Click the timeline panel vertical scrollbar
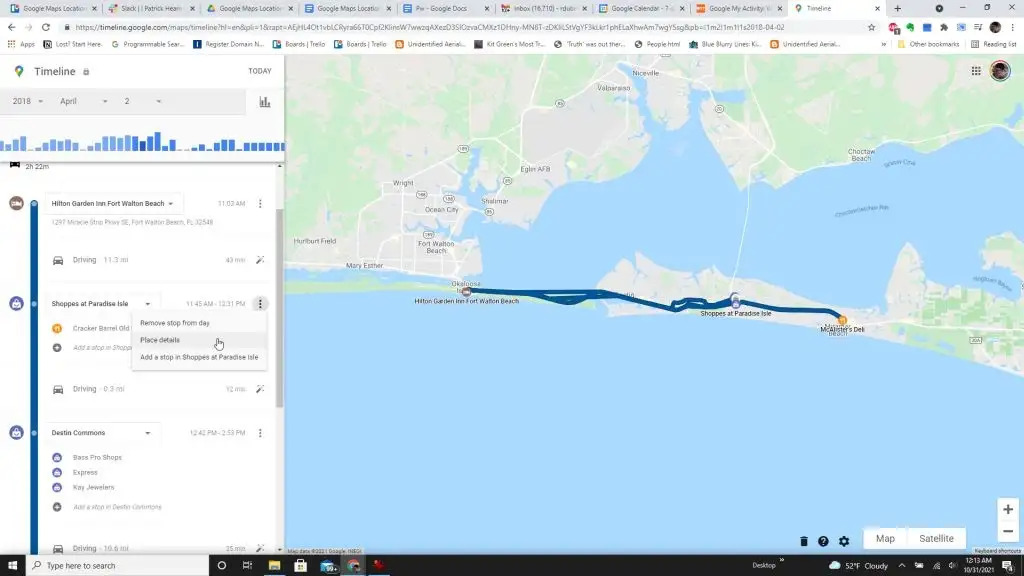Screen dimensions: 1024x576 pyautogui.click(x=280, y=307)
